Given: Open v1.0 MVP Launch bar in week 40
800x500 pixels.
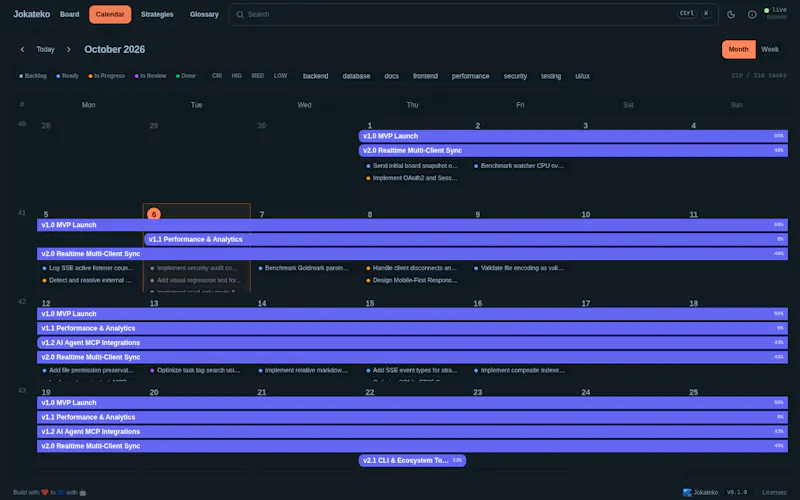Looking at the screenshot, I should (x=573, y=136).
